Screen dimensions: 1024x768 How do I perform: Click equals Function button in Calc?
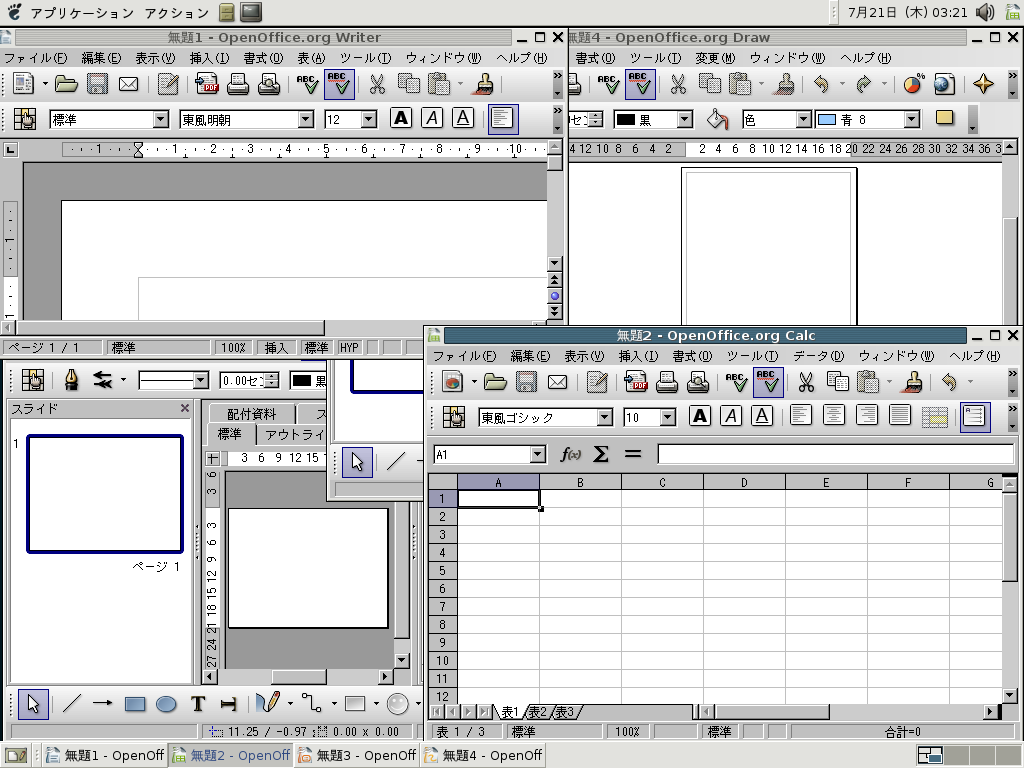coord(632,454)
